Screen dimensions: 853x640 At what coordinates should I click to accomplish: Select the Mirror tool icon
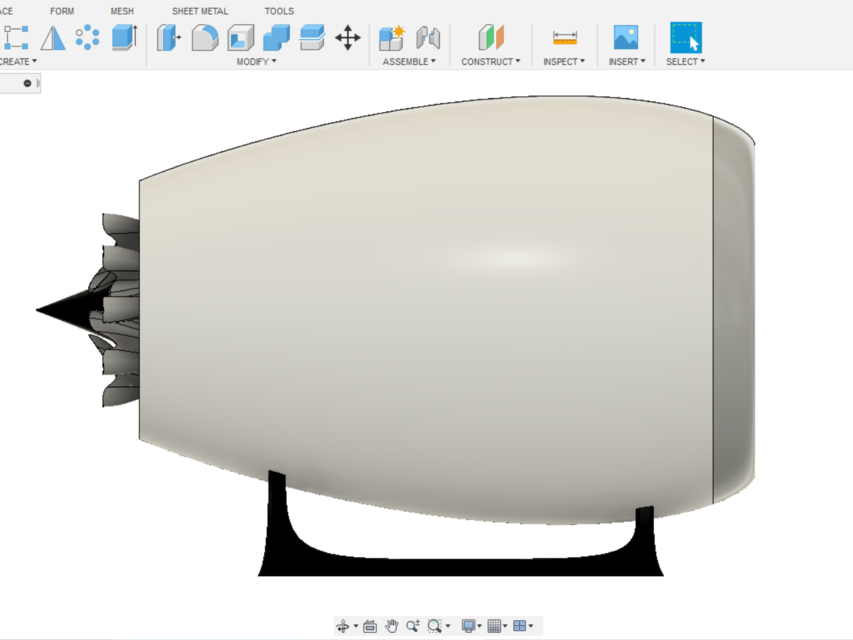click(x=428, y=38)
